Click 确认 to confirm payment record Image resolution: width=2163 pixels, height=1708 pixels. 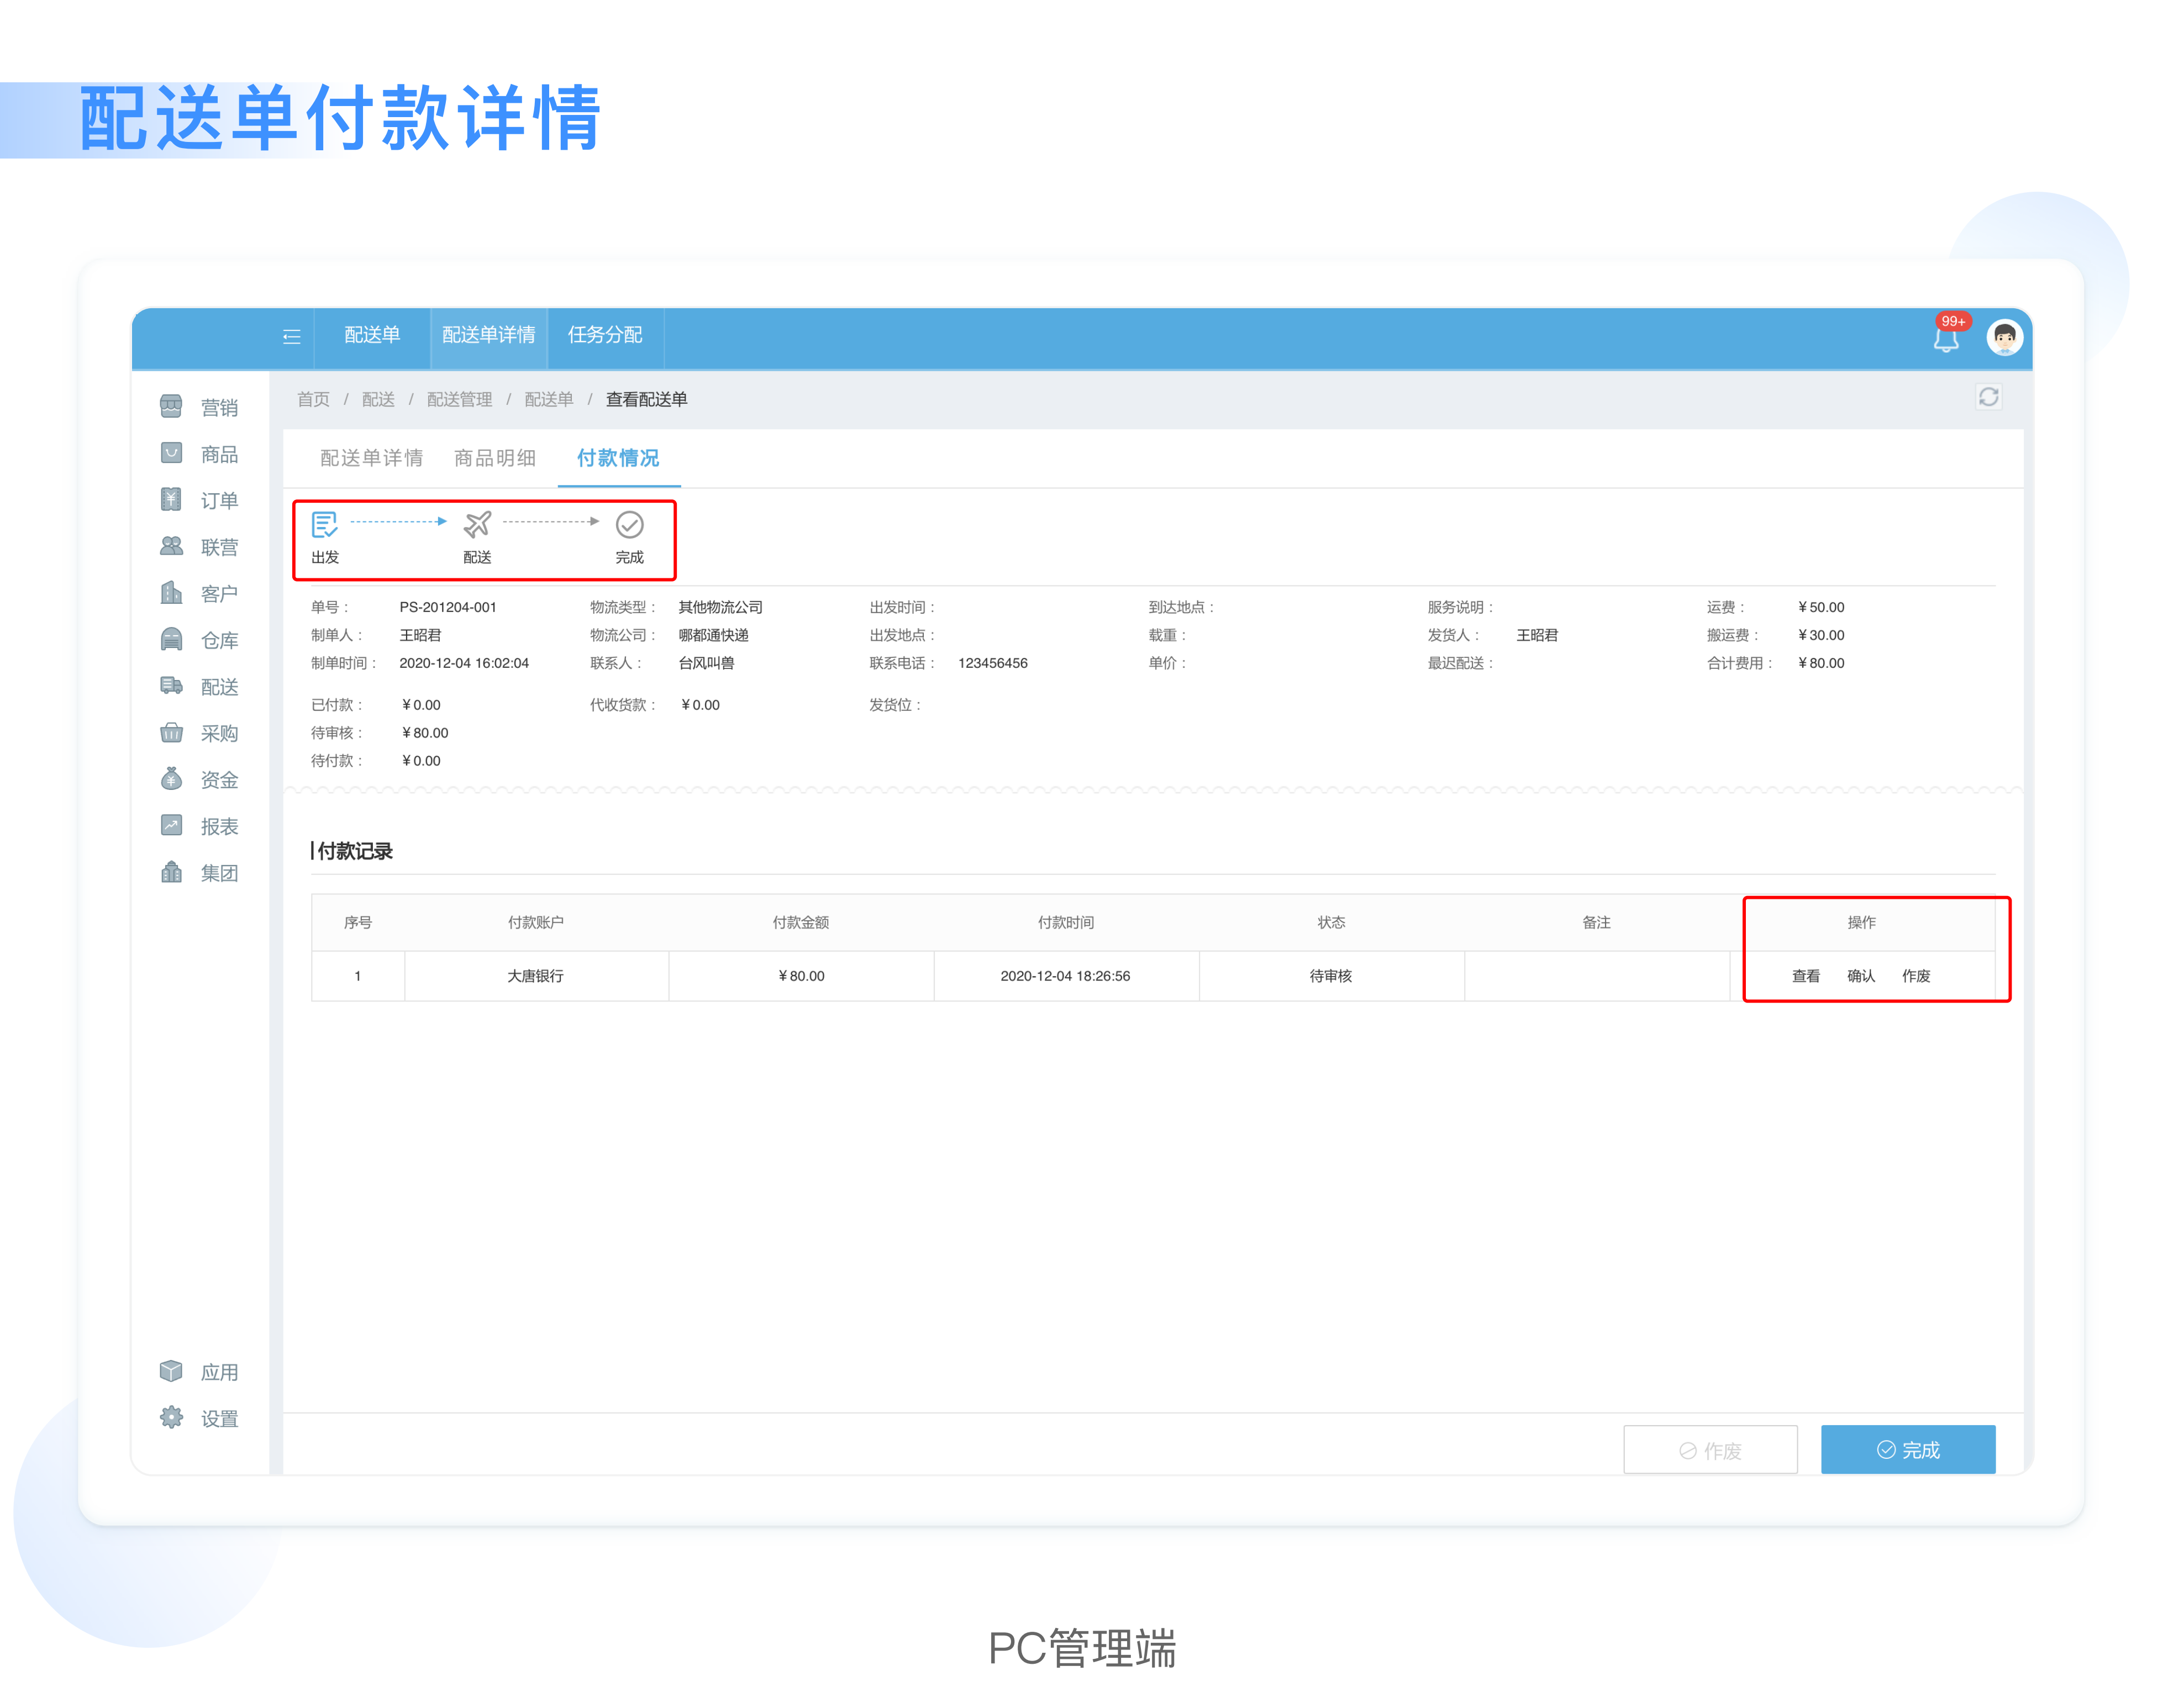coord(1860,976)
